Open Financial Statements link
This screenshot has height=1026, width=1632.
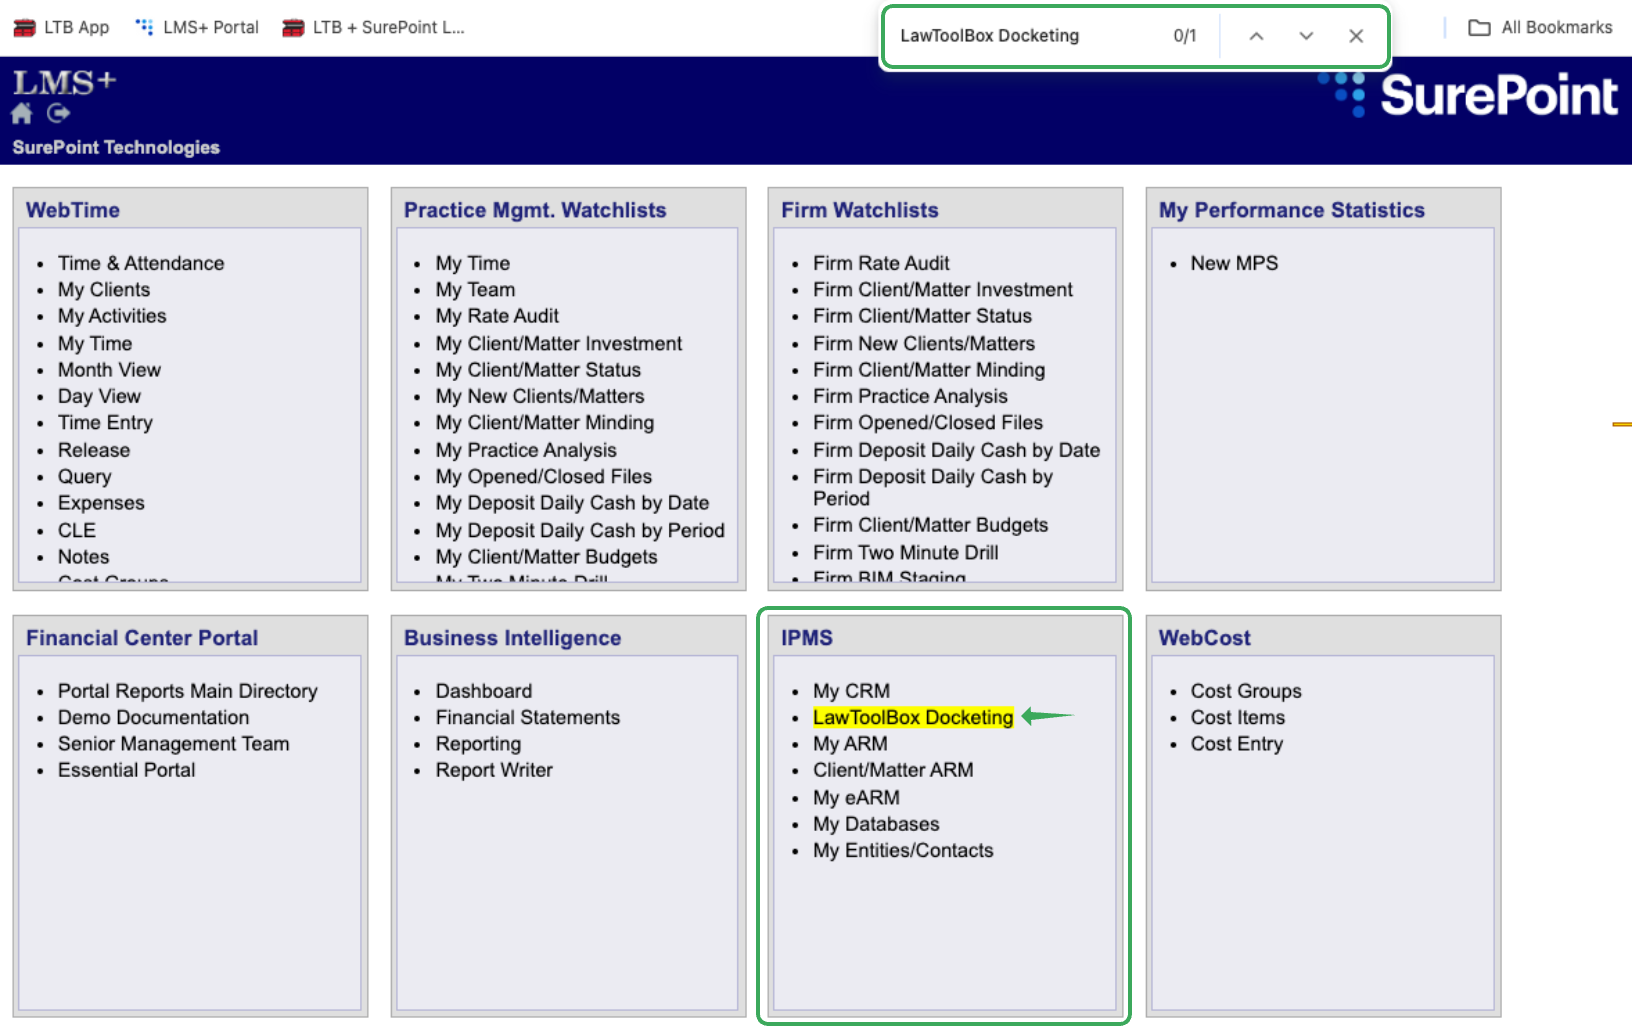[x=528, y=717]
